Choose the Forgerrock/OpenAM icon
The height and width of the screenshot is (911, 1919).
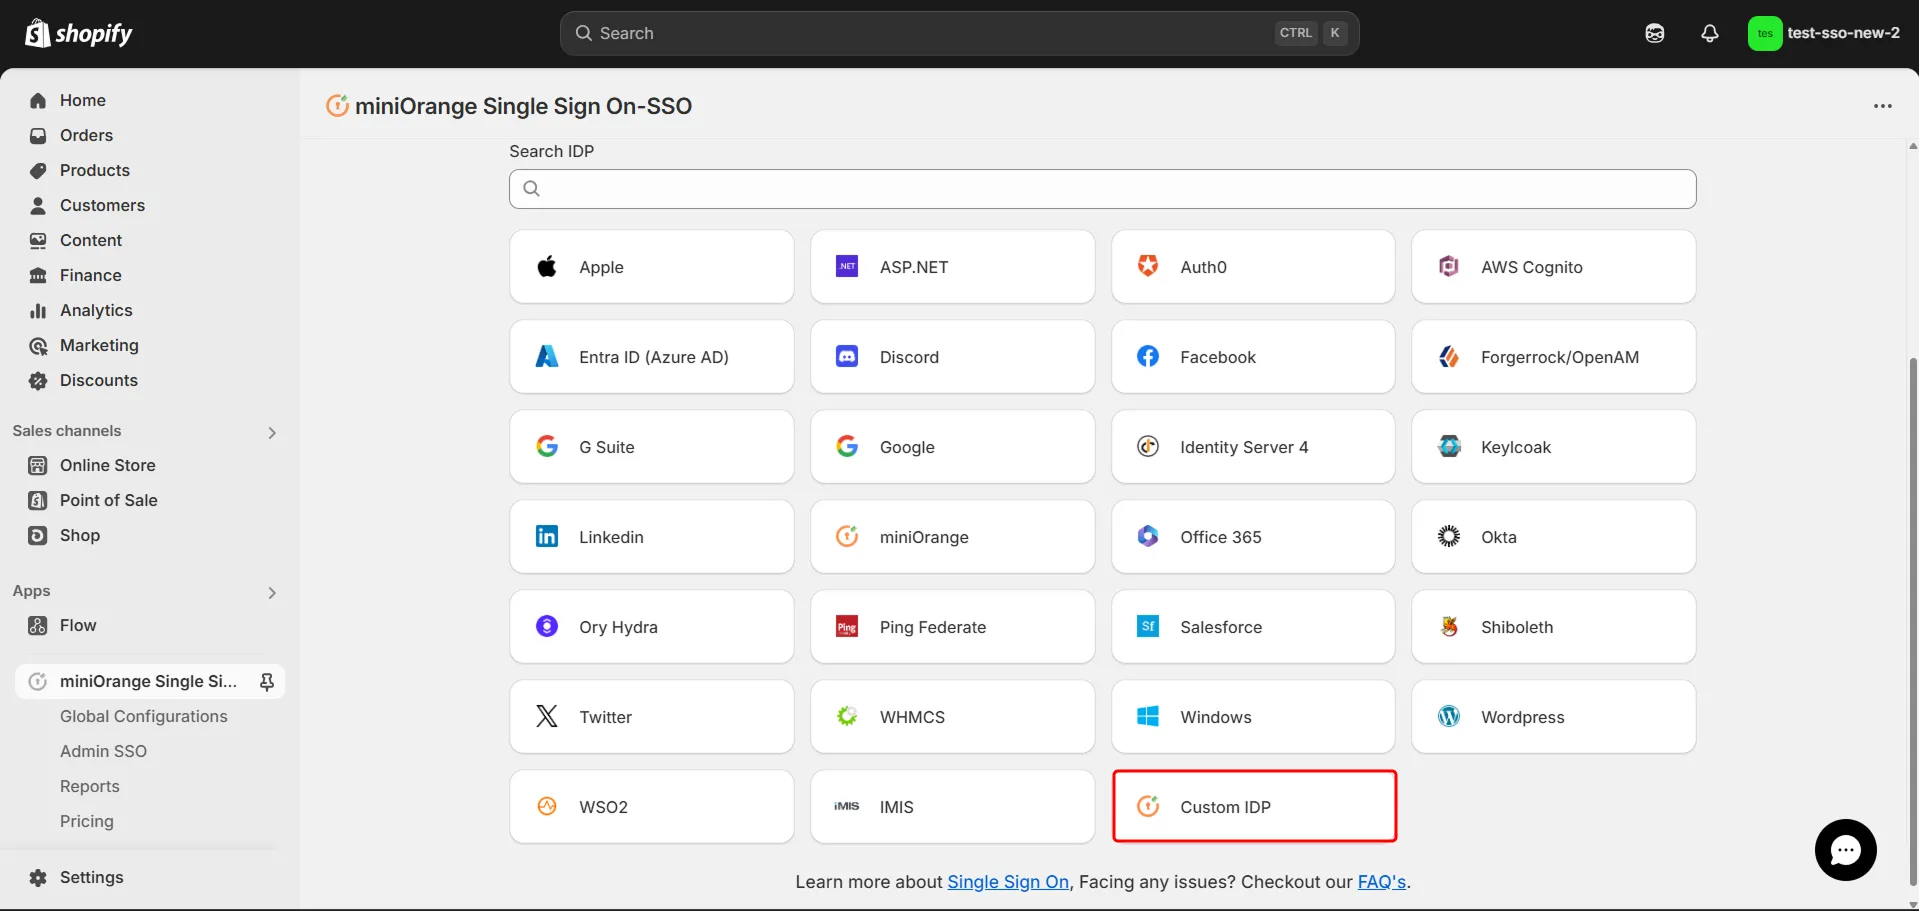click(1449, 356)
